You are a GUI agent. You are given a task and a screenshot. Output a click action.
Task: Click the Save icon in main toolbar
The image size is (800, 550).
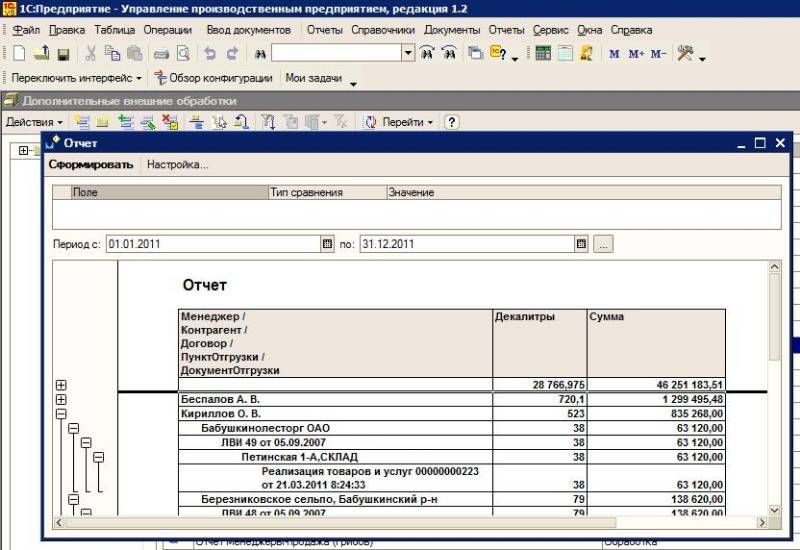point(63,54)
